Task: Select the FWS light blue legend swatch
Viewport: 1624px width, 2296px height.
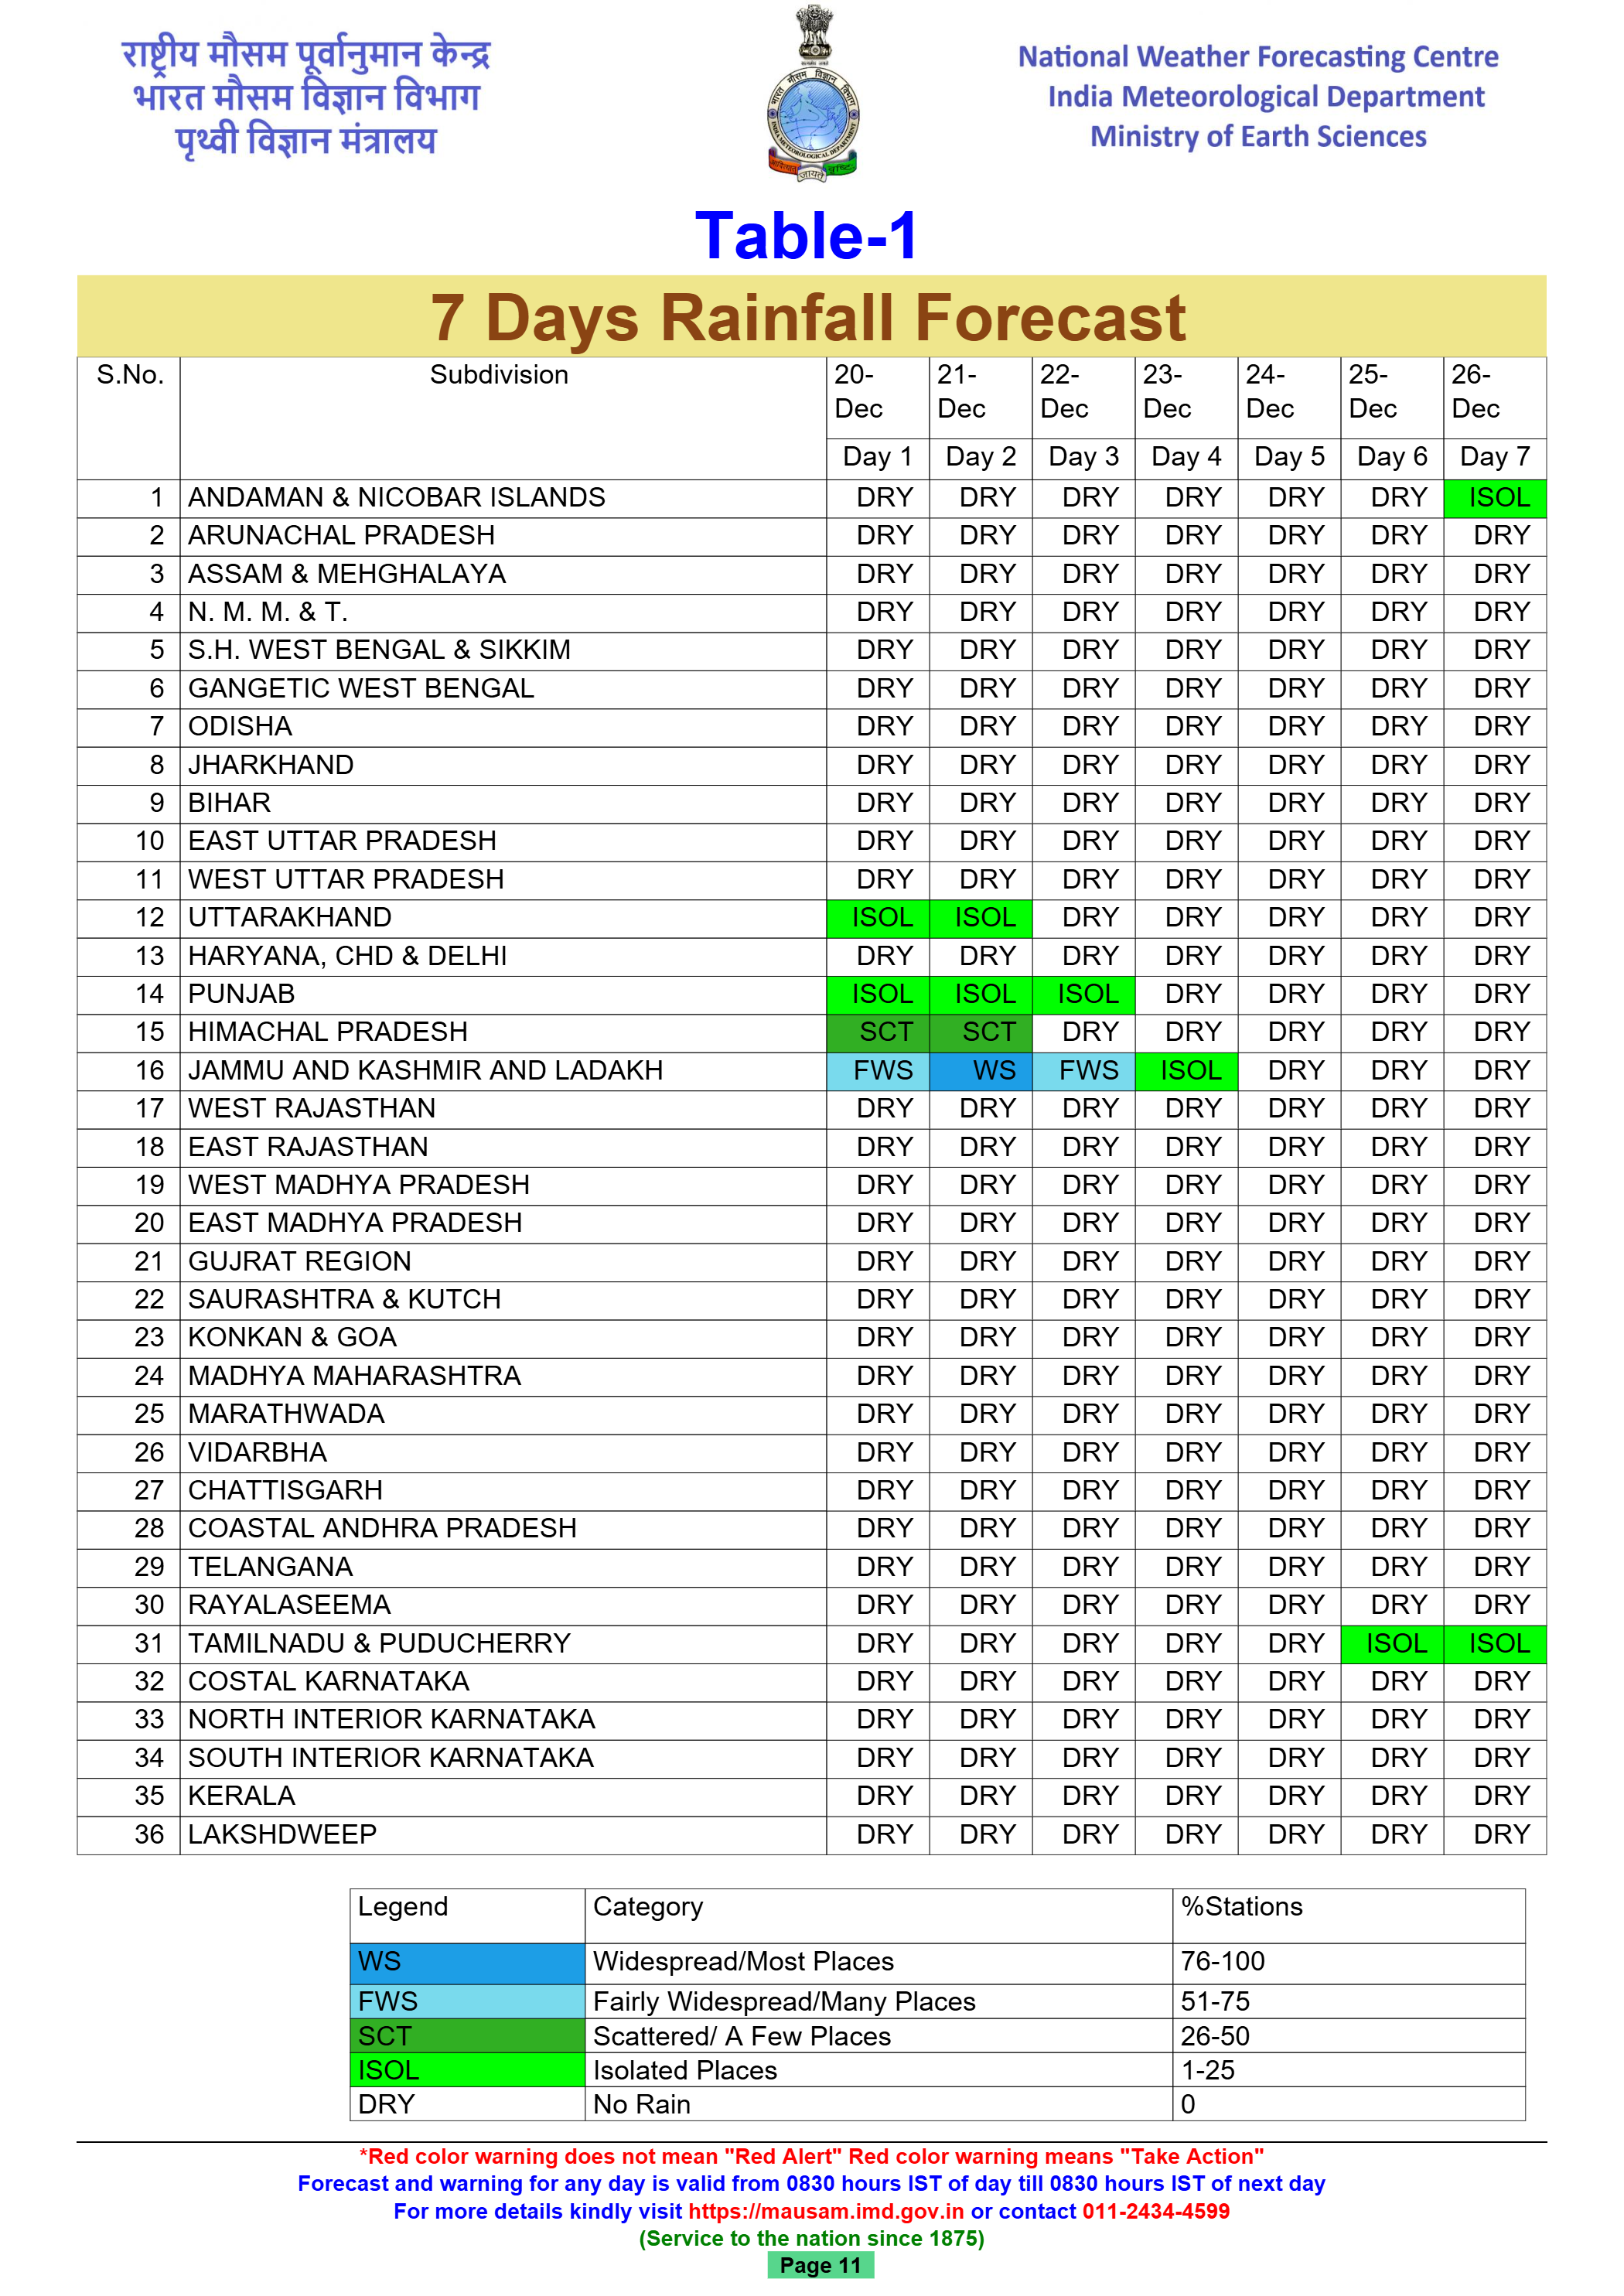Action: tap(466, 2001)
